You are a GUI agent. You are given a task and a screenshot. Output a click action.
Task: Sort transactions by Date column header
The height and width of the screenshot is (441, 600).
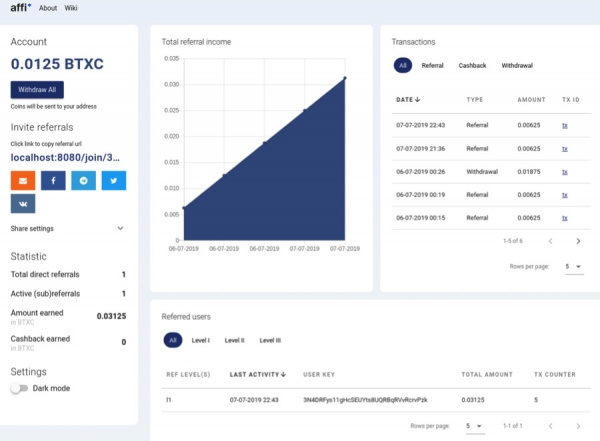(407, 100)
